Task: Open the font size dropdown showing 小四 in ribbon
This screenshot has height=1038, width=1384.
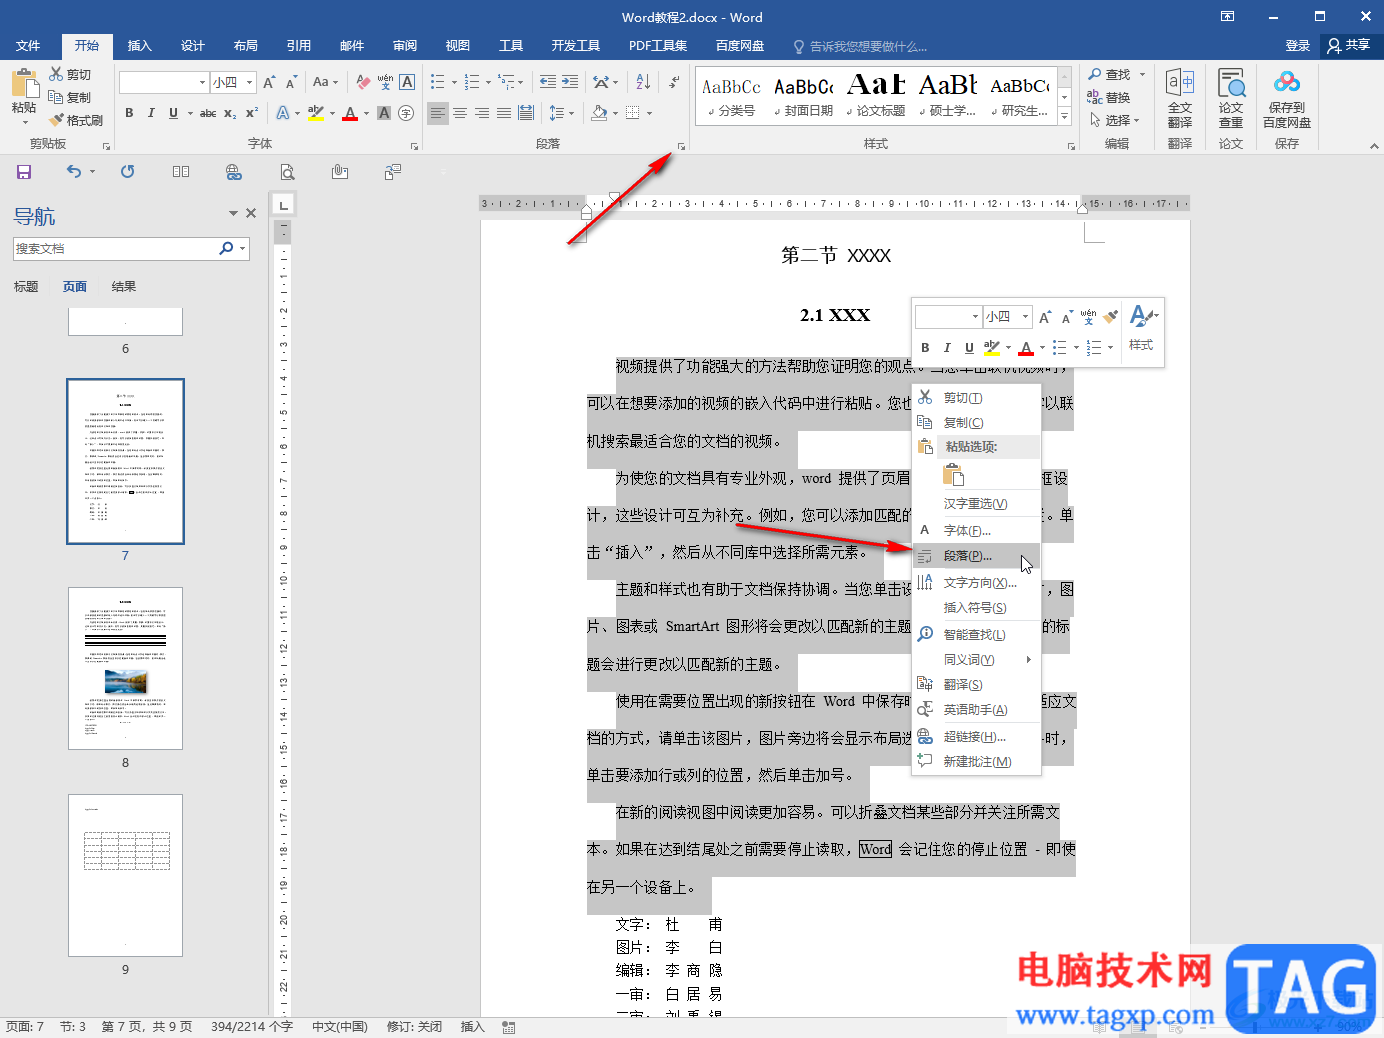Action: [x=250, y=82]
